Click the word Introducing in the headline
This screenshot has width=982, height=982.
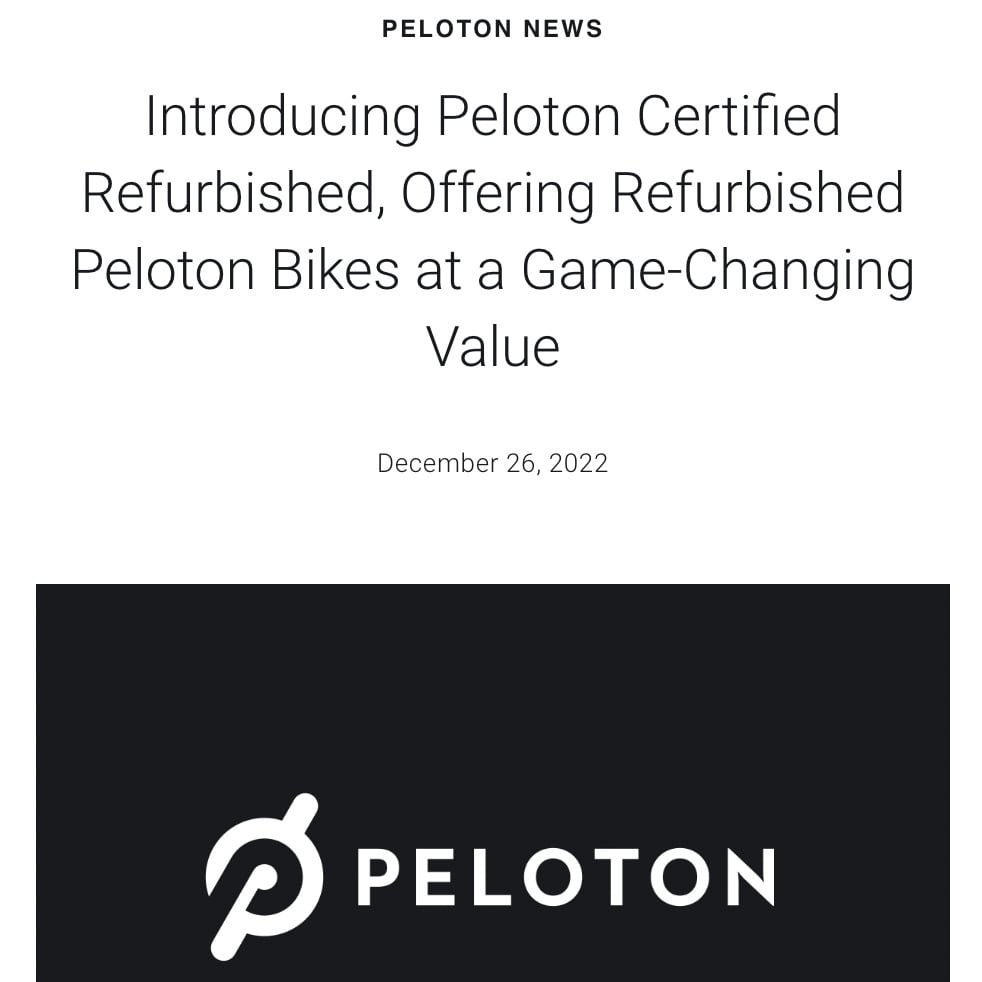click(x=283, y=116)
